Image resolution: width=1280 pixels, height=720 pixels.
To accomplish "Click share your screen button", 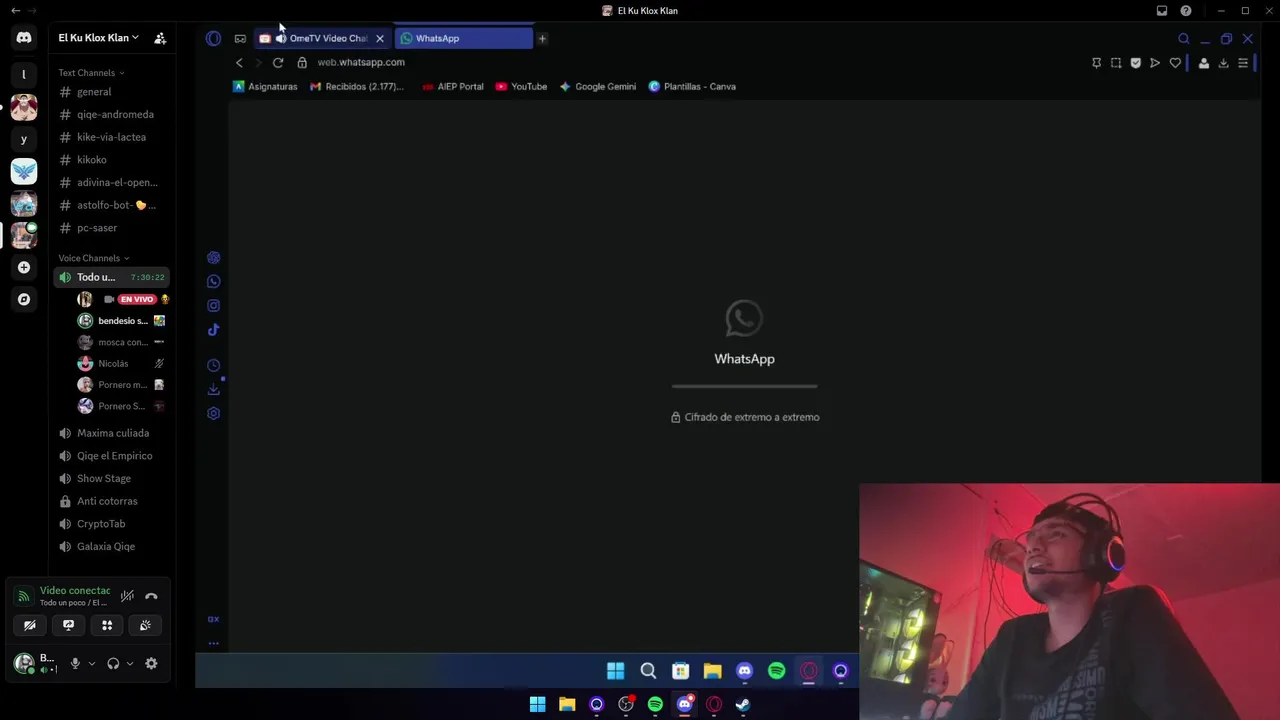I will [68, 625].
